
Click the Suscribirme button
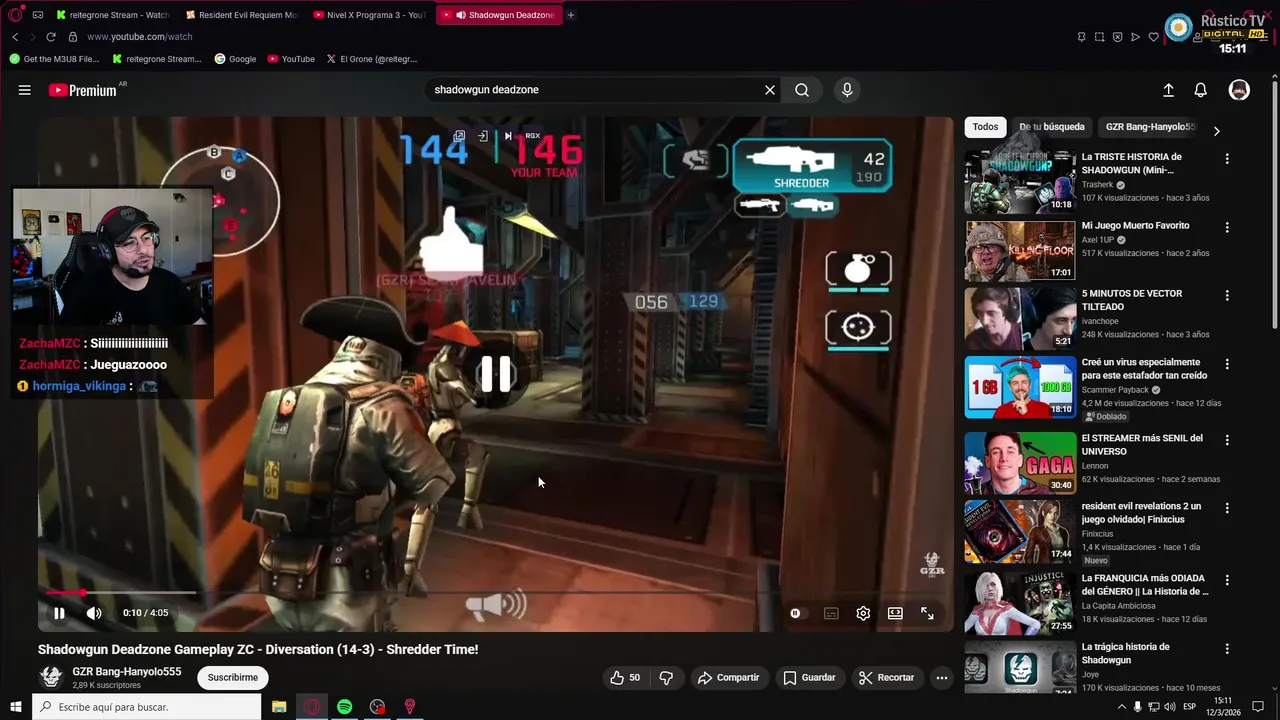(233, 678)
